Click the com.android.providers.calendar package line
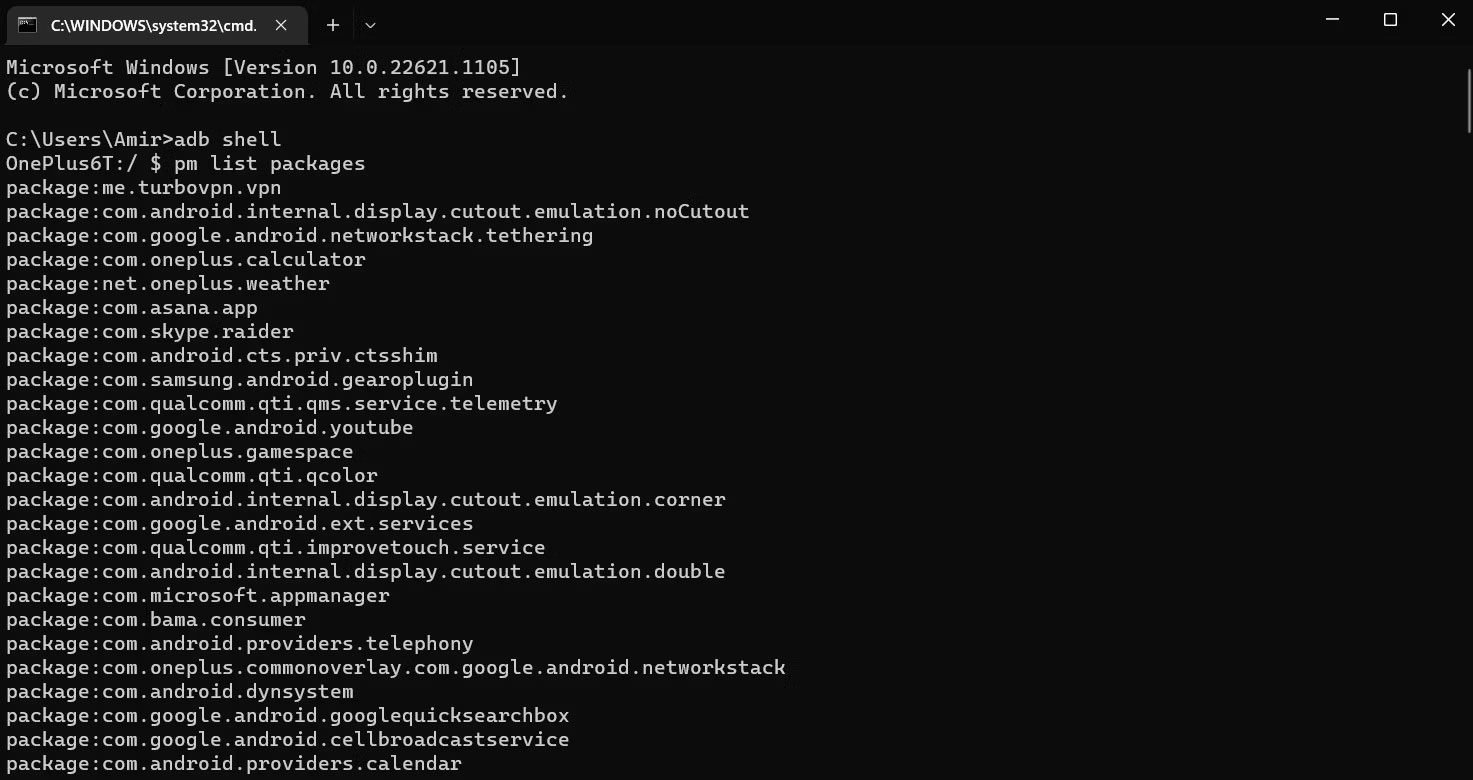Viewport: 1473px width, 780px height. pos(234,764)
